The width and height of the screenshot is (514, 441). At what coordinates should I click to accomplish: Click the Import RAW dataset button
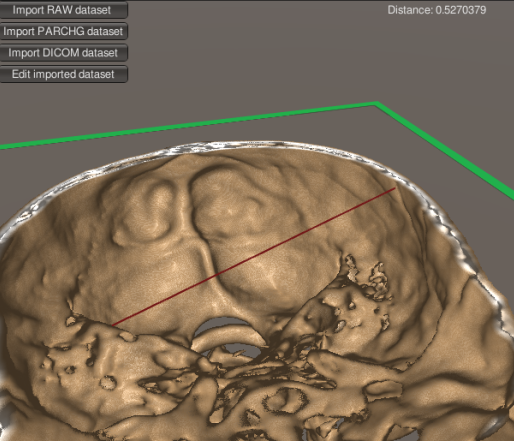63,10
